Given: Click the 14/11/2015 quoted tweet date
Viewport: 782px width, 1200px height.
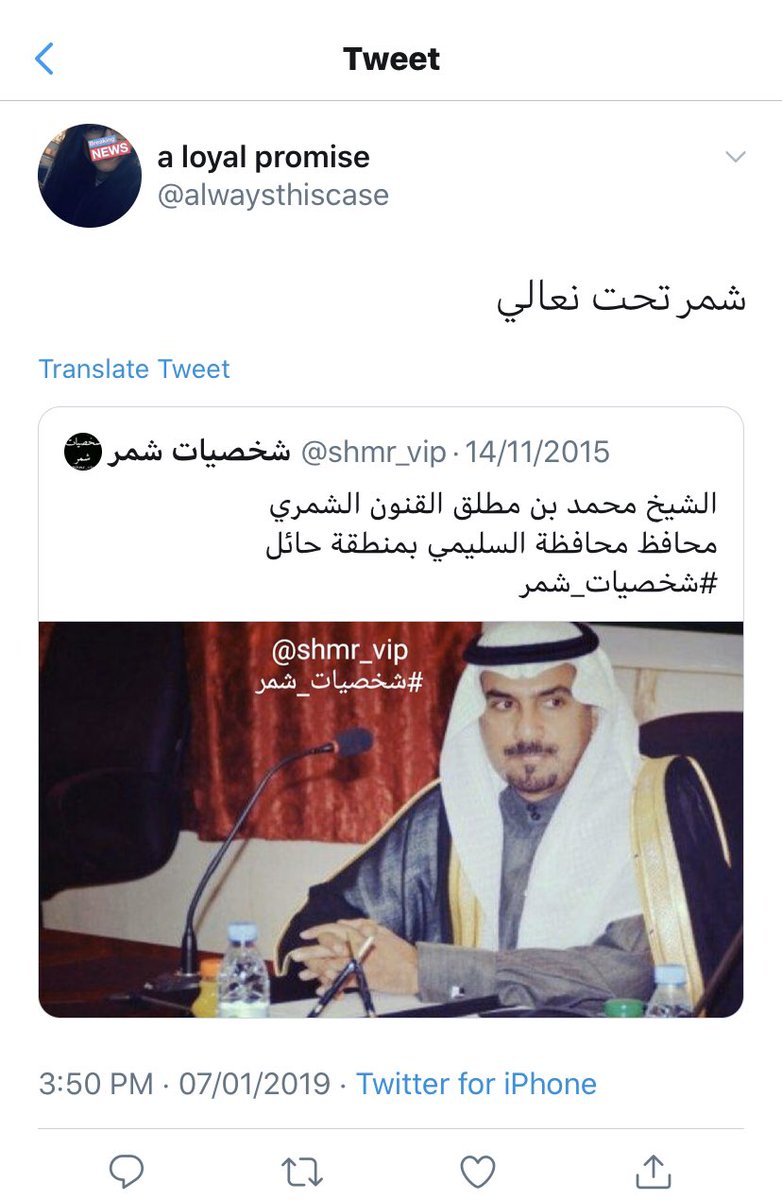Looking at the screenshot, I should (x=535, y=452).
